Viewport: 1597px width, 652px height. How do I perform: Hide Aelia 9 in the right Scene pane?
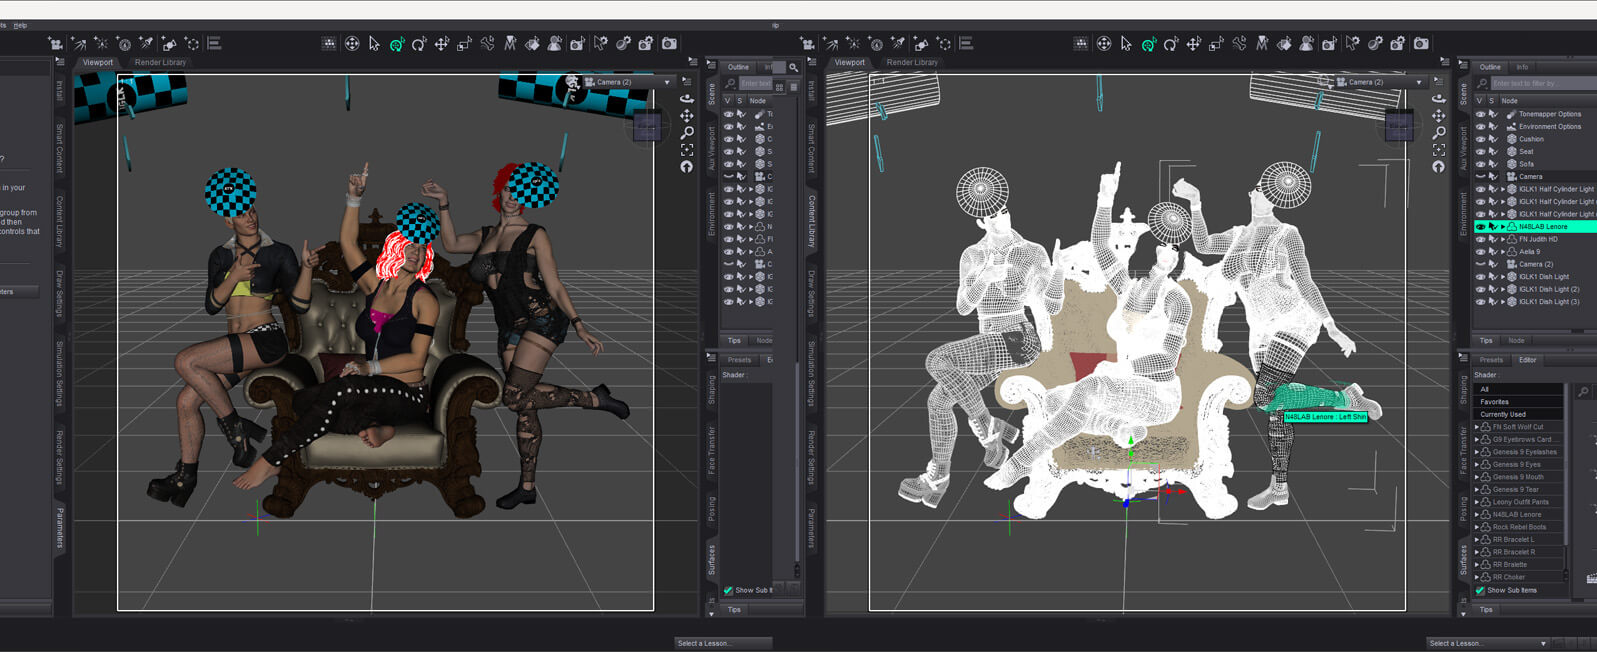tap(1480, 252)
